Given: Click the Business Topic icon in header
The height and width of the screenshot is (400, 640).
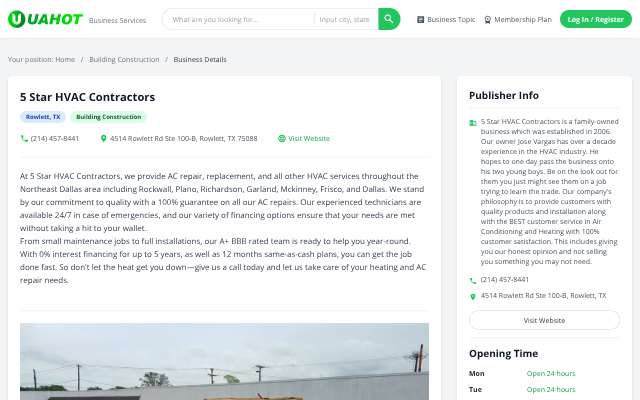Looking at the screenshot, I should coord(420,20).
